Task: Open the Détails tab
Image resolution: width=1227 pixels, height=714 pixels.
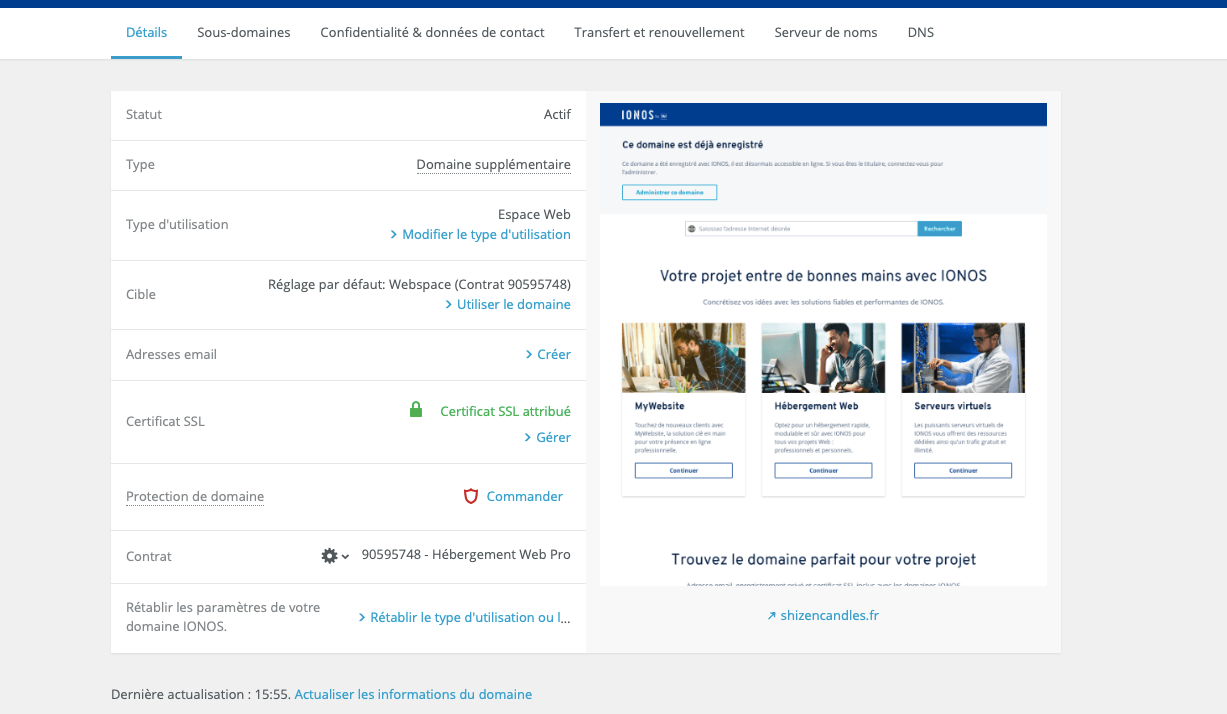Action: 146,32
